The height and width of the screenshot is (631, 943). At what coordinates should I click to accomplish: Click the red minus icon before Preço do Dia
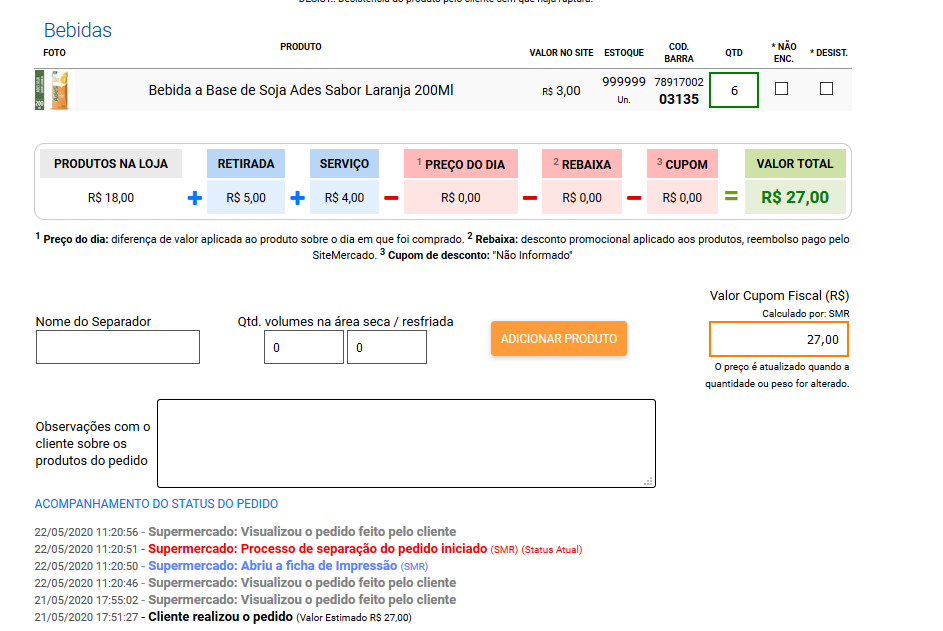click(391, 198)
